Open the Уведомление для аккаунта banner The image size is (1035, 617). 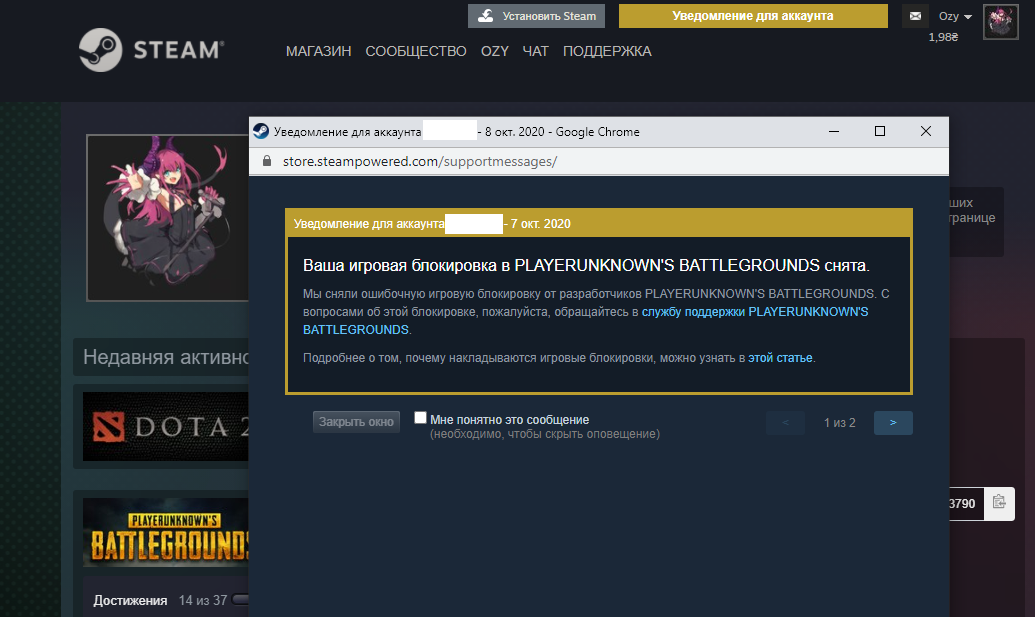click(753, 16)
